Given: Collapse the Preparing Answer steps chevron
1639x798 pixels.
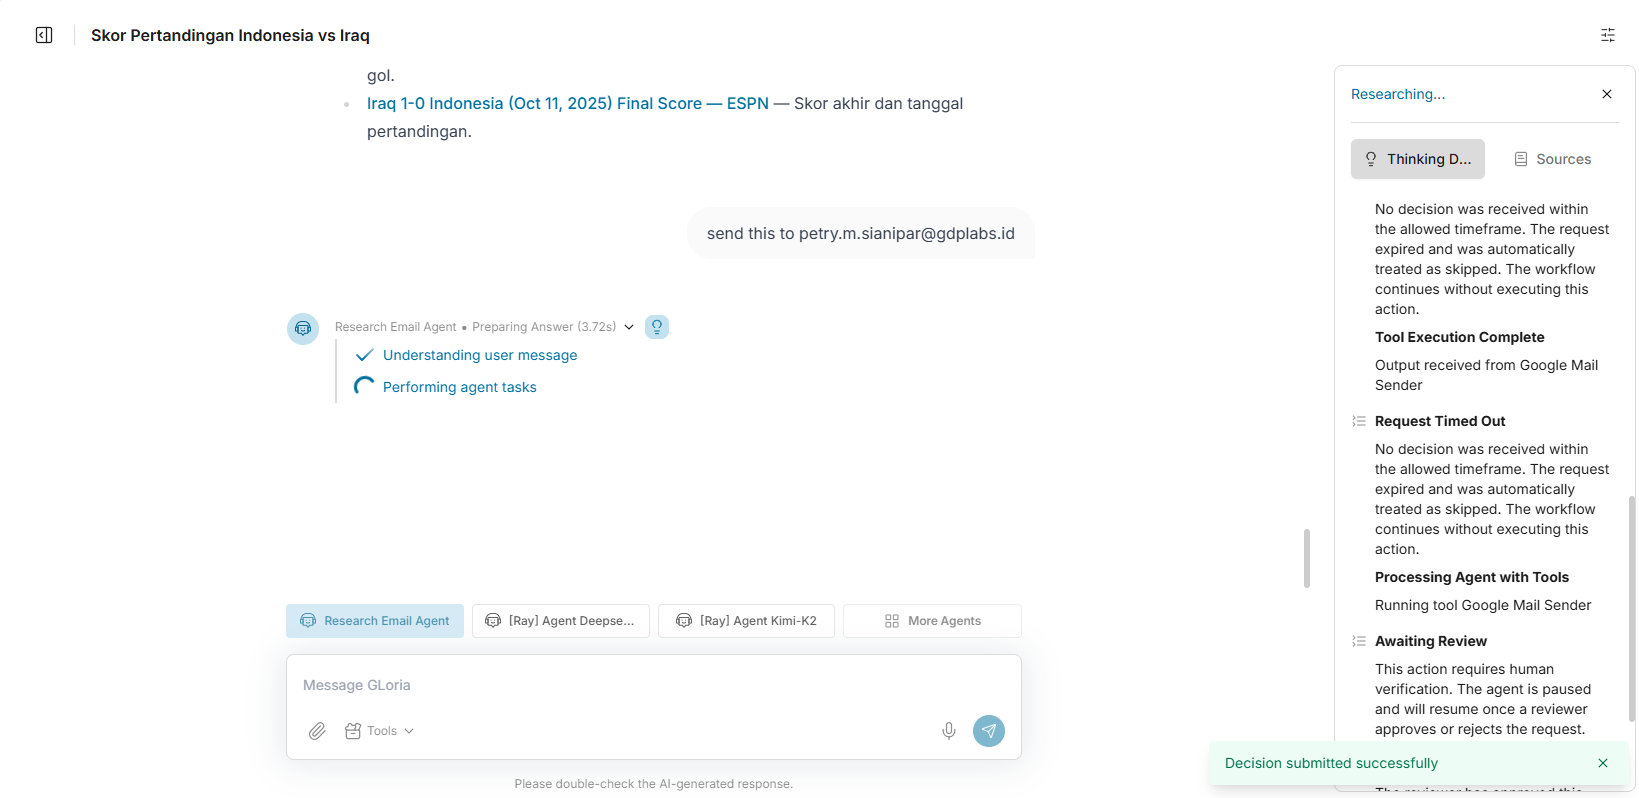Looking at the screenshot, I should pos(629,327).
